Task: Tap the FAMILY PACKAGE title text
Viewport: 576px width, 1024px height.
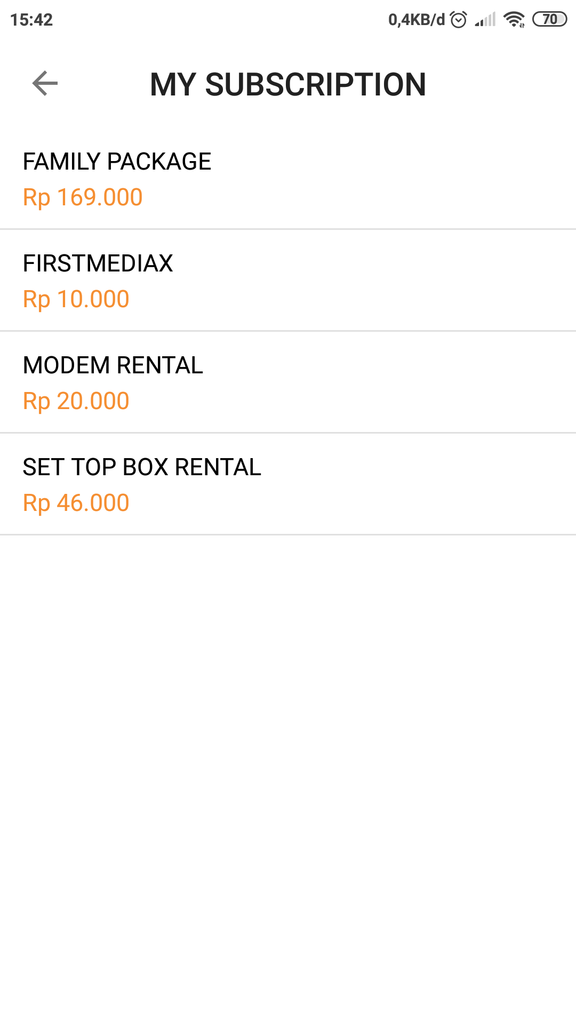Action: click(117, 161)
